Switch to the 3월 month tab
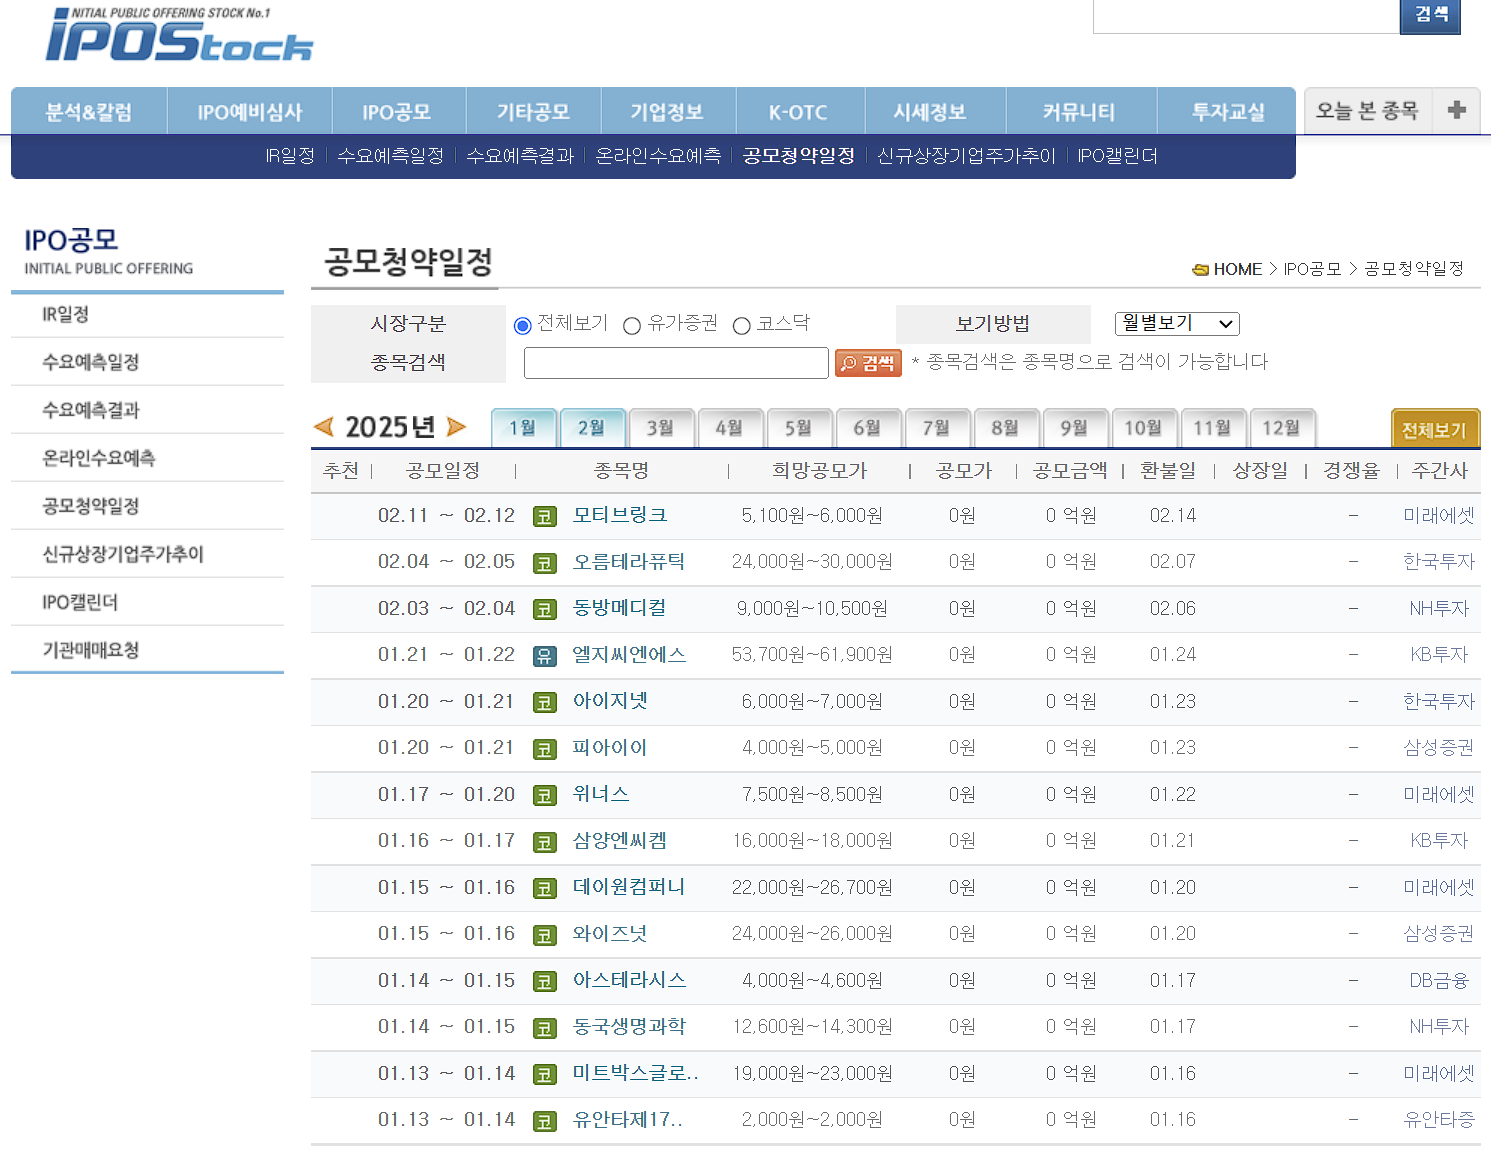The width and height of the screenshot is (1491, 1149). (662, 427)
